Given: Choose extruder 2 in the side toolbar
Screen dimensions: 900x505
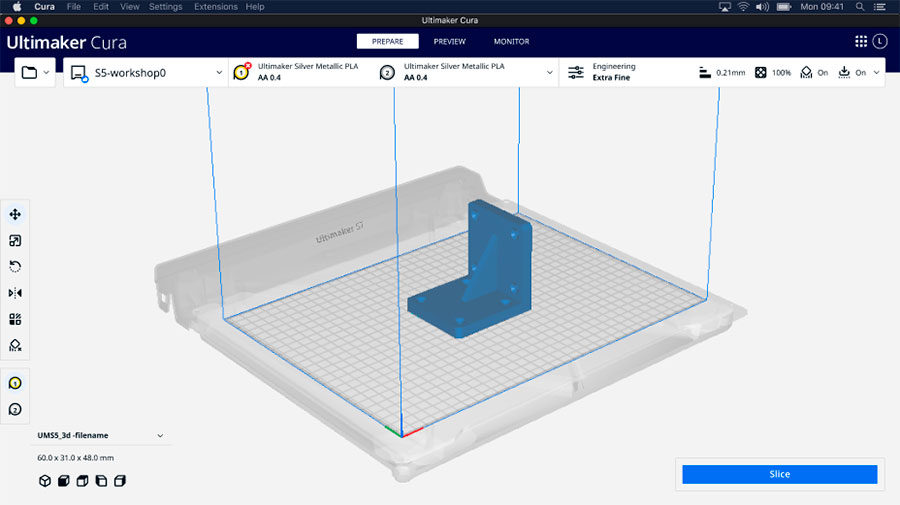Looking at the screenshot, I should click(15, 410).
